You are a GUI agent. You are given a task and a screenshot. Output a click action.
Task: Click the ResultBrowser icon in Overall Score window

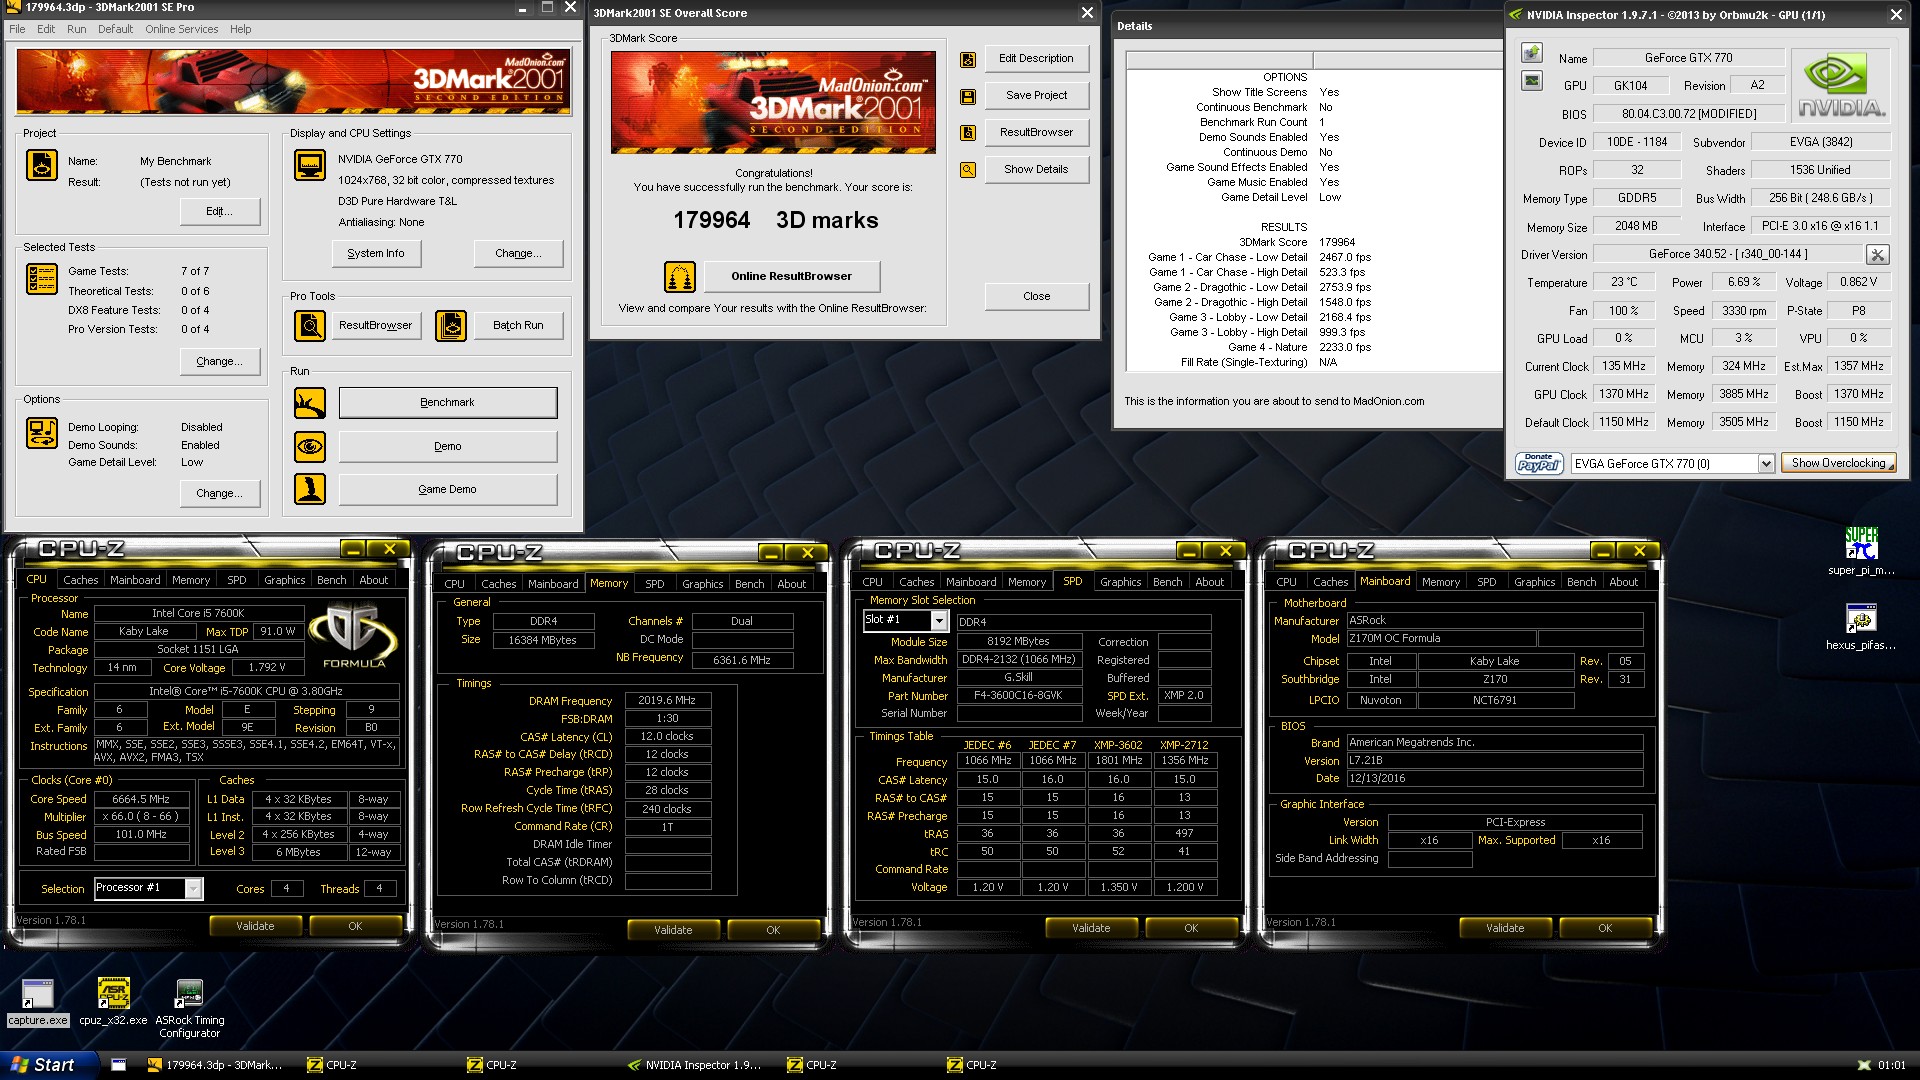968,133
